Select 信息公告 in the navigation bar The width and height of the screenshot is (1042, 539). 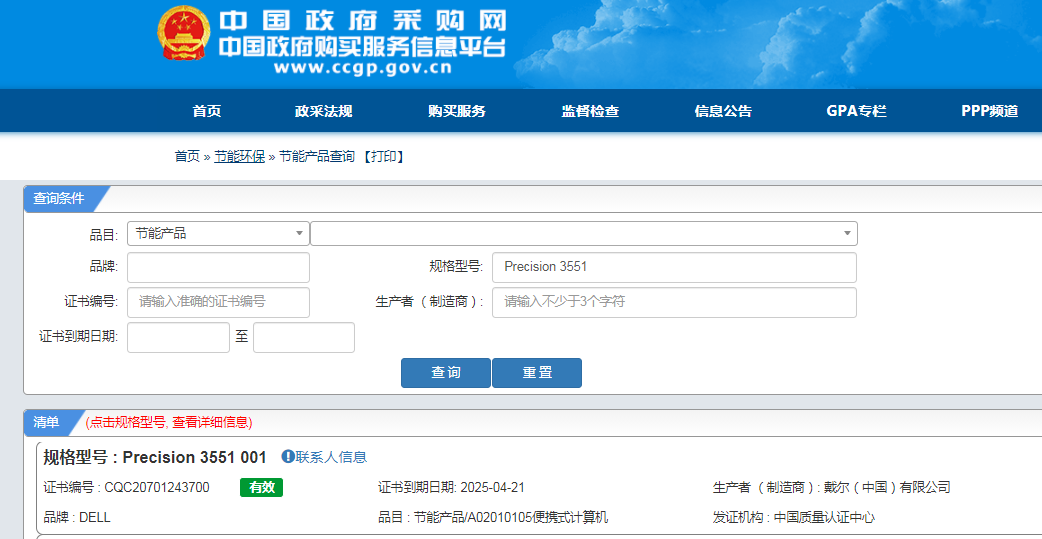pyautogui.click(x=723, y=111)
